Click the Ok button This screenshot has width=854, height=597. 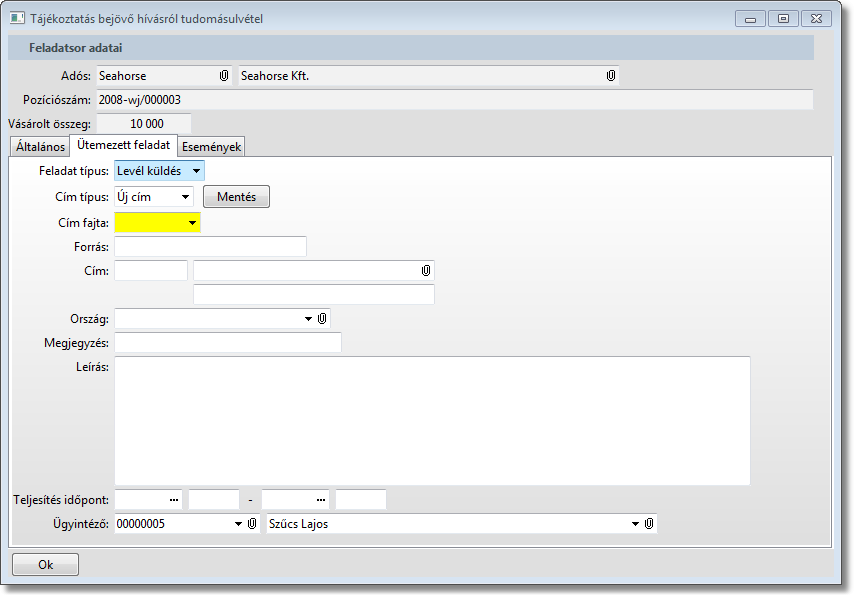(45, 565)
